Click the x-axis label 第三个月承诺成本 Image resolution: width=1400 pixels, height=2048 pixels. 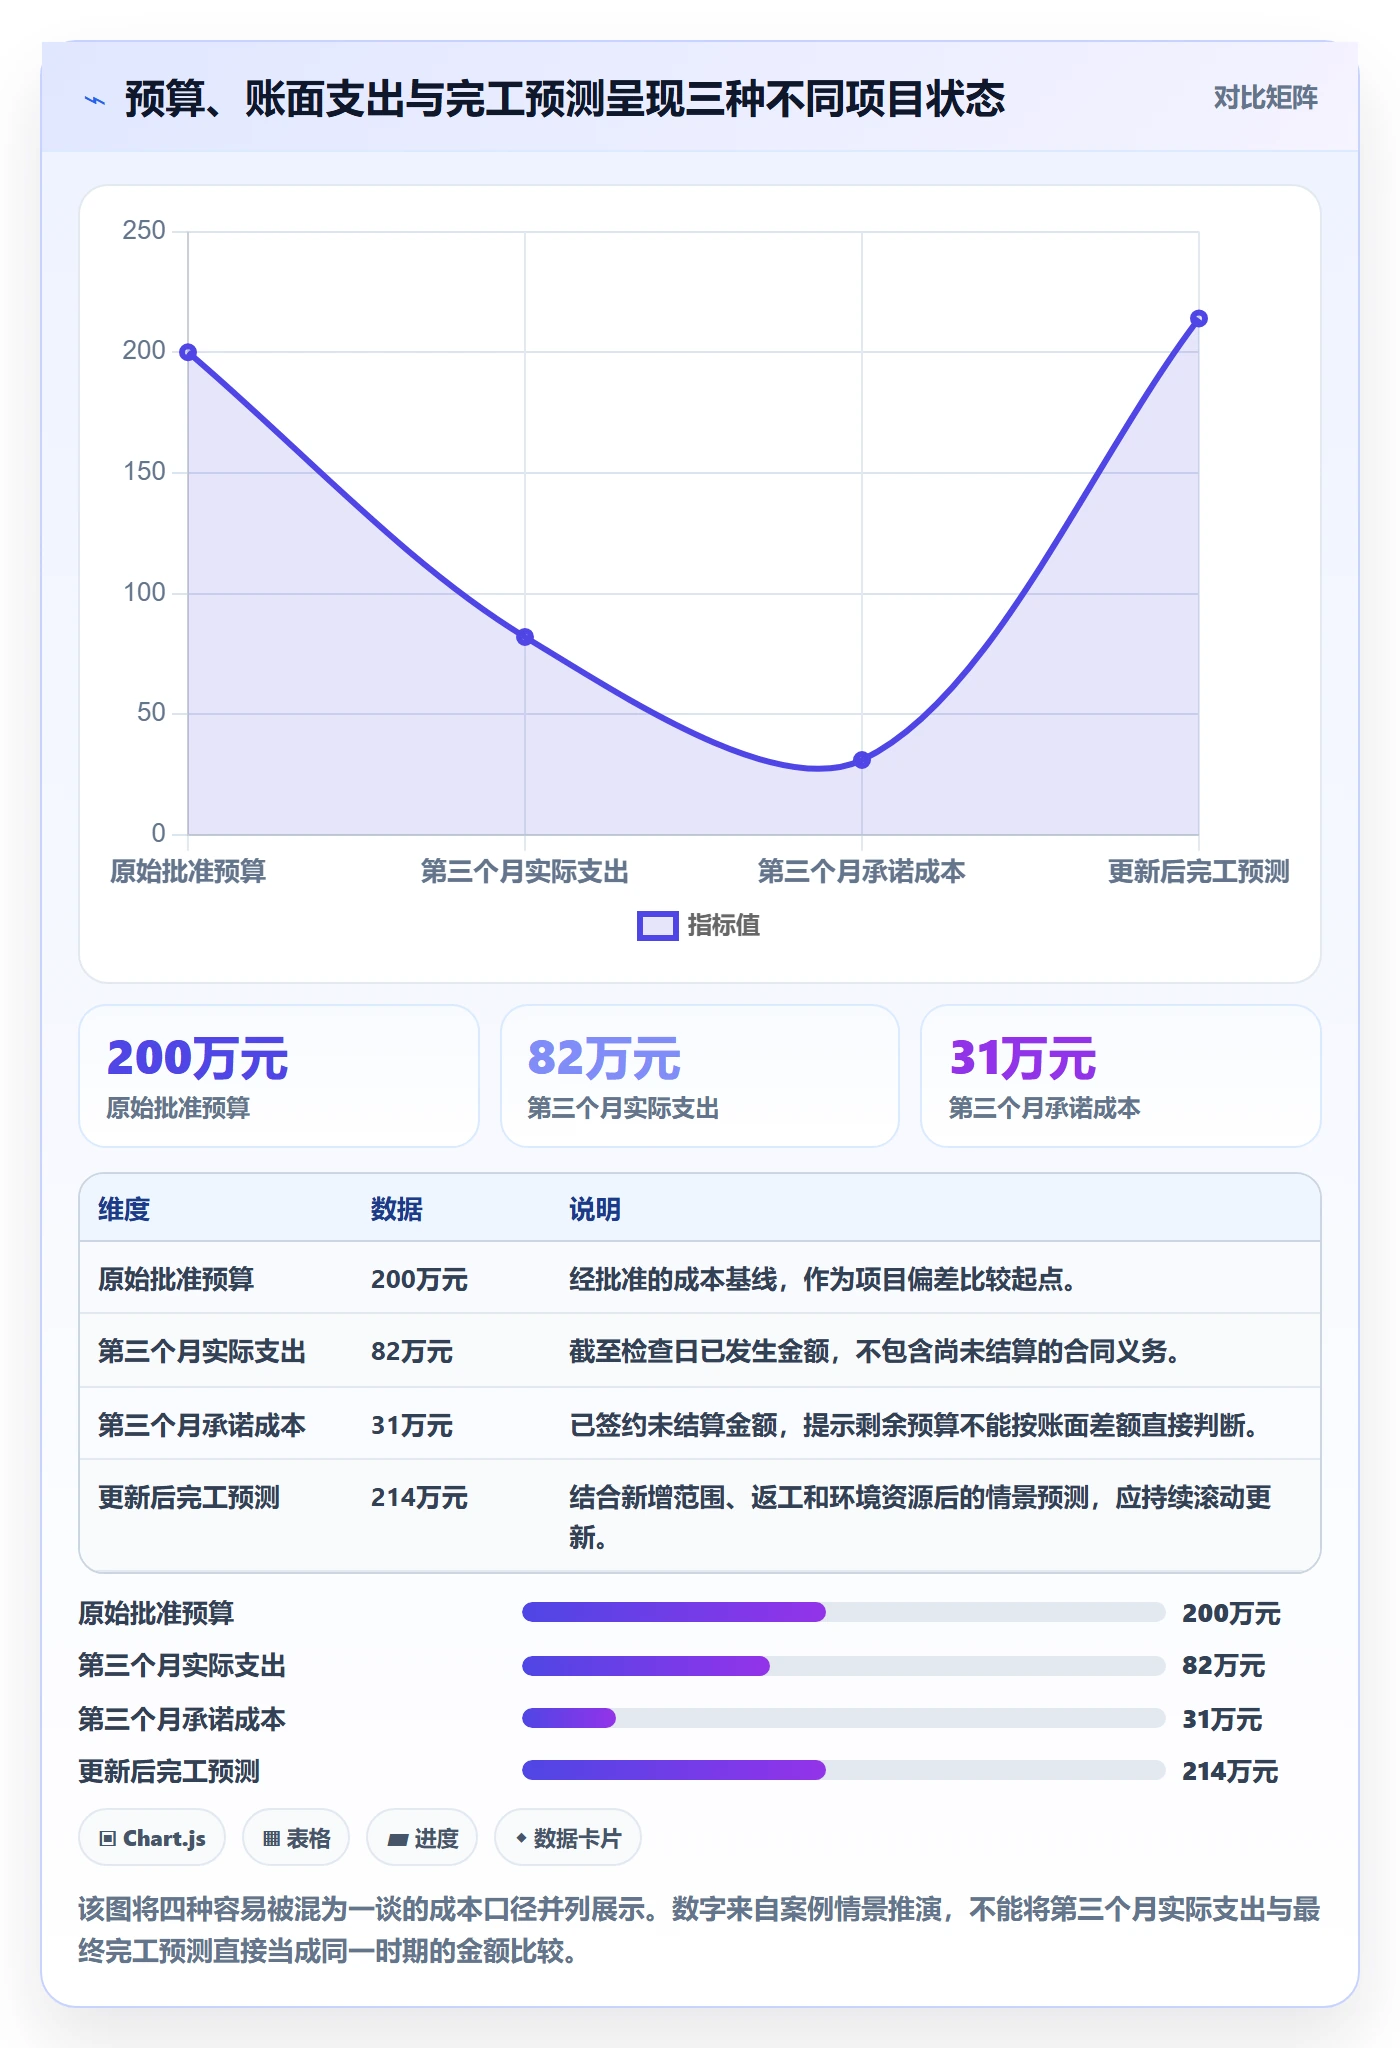point(861,872)
